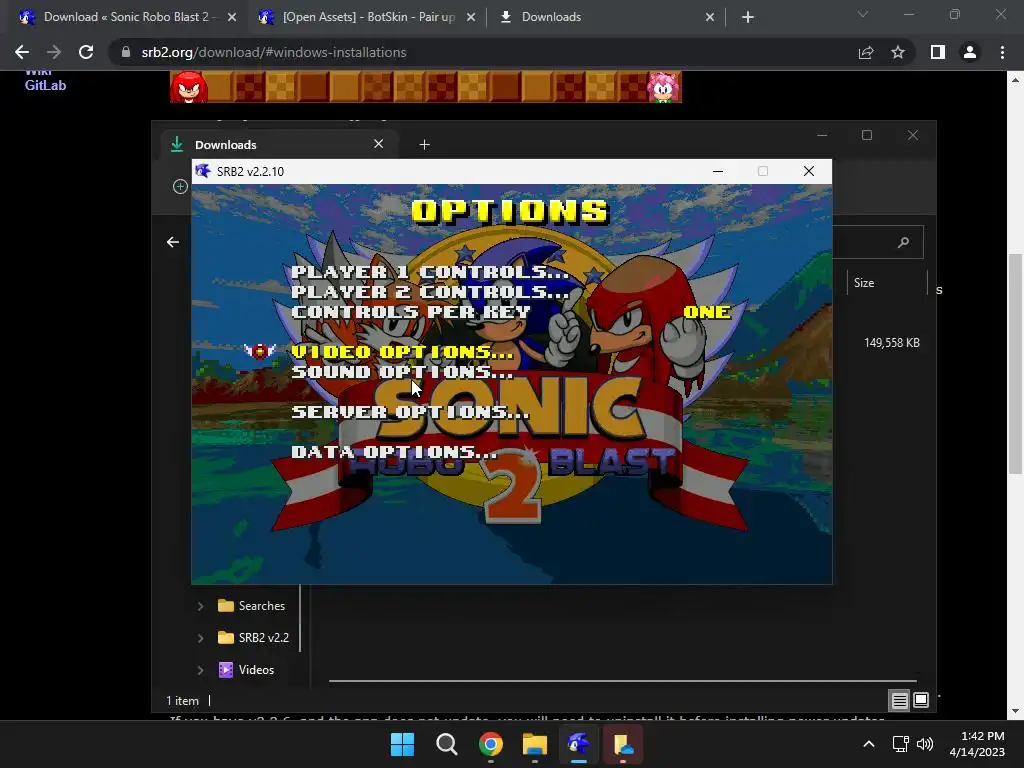Toggle Controls Per Key value ONE
Image resolution: width=1024 pixels, height=768 pixels.
[x=707, y=312]
